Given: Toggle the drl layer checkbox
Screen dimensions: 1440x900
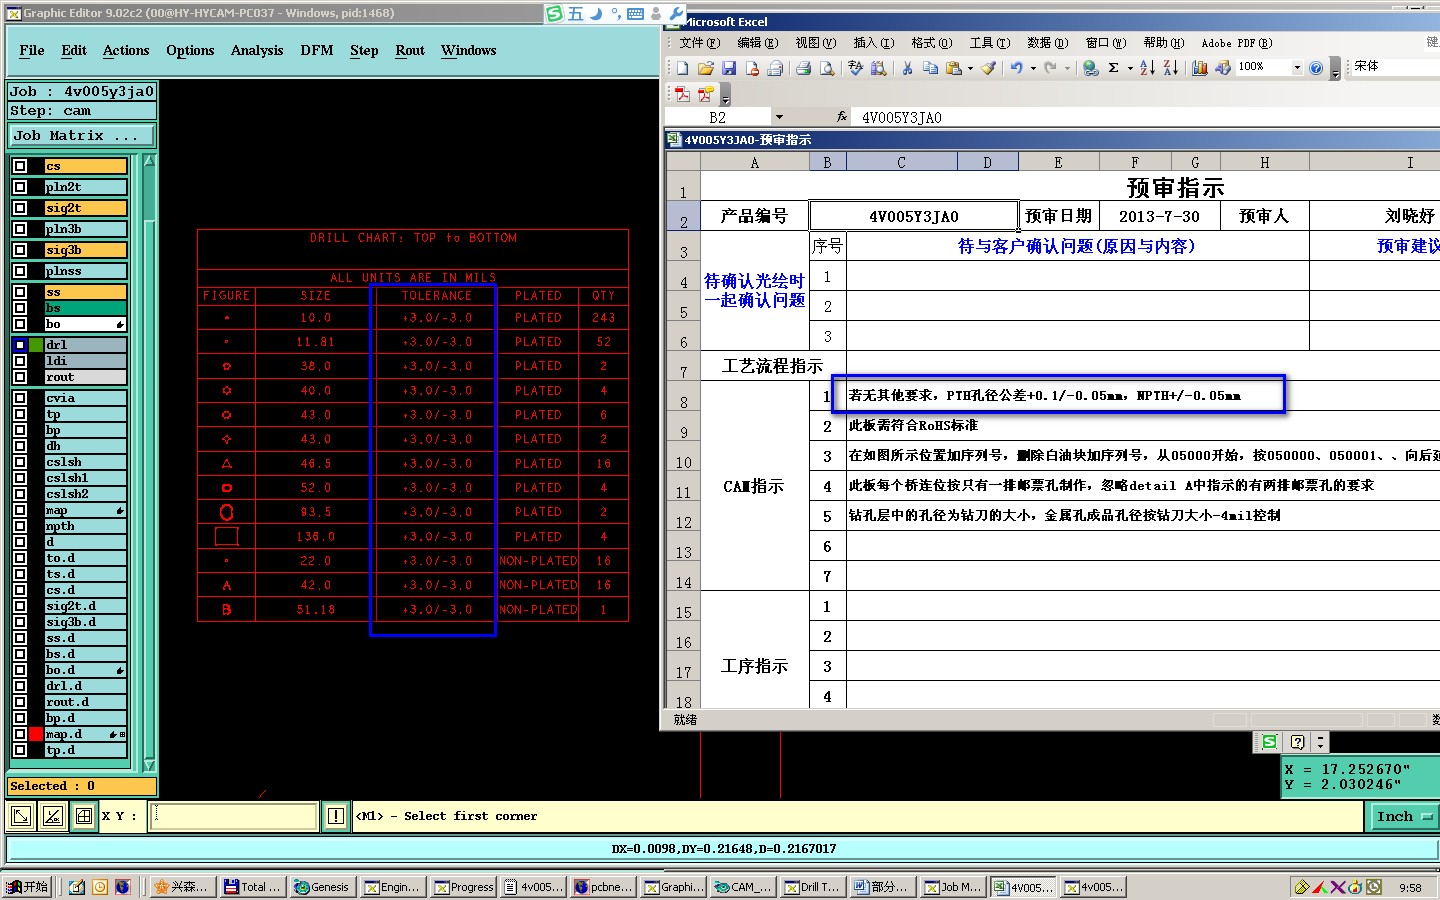Looking at the screenshot, I should click(x=20, y=345).
